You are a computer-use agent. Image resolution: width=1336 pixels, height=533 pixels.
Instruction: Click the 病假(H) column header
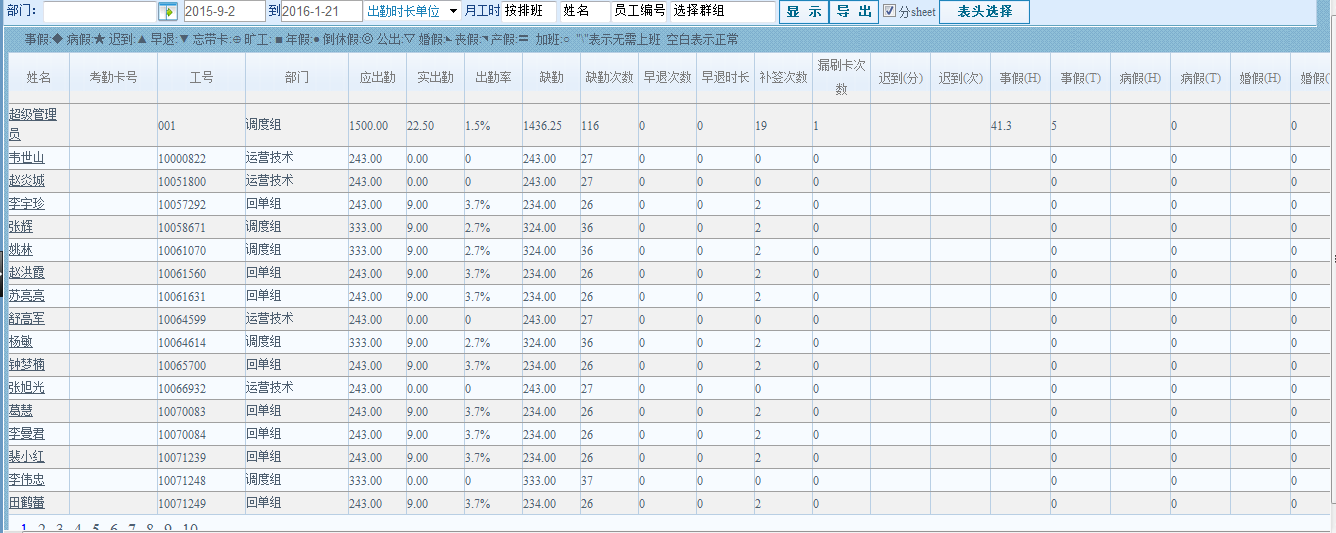coord(1140,77)
